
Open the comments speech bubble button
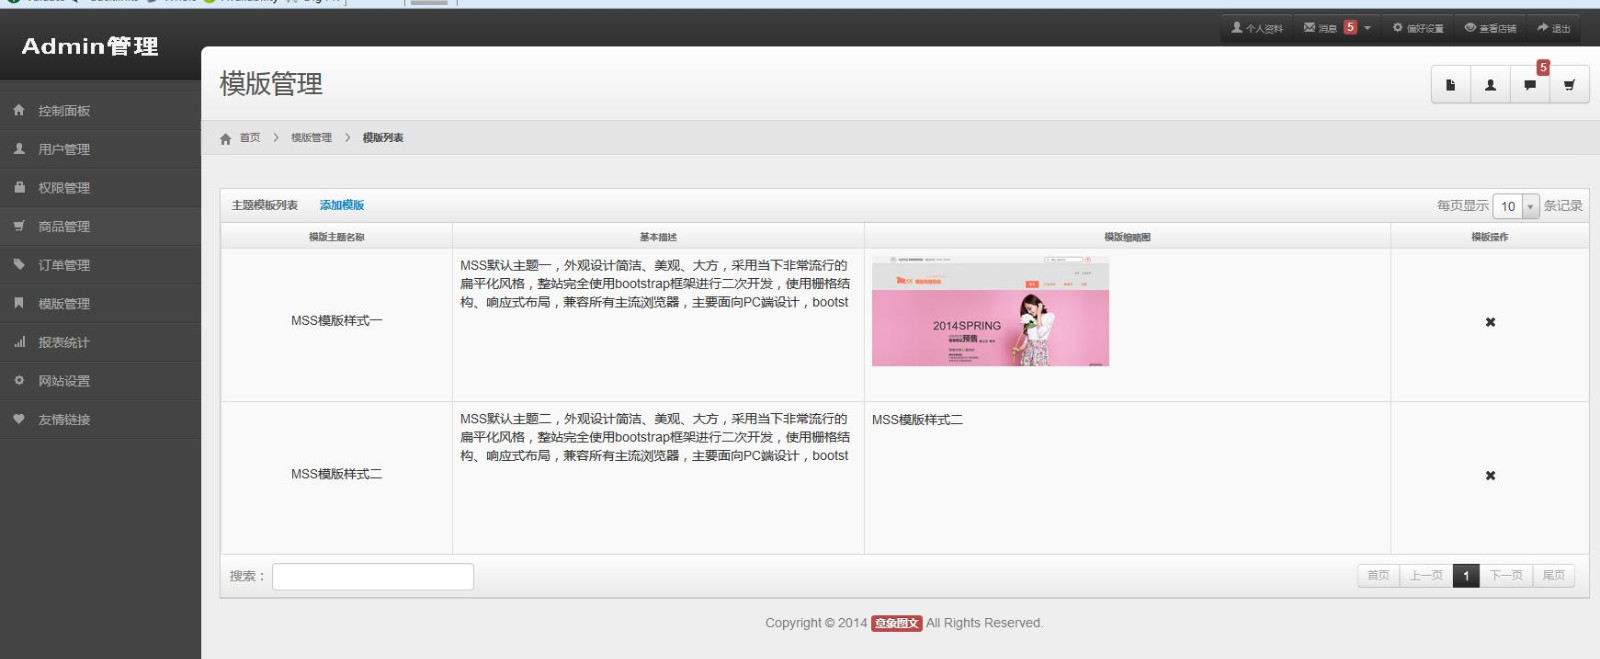[1530, 85]
